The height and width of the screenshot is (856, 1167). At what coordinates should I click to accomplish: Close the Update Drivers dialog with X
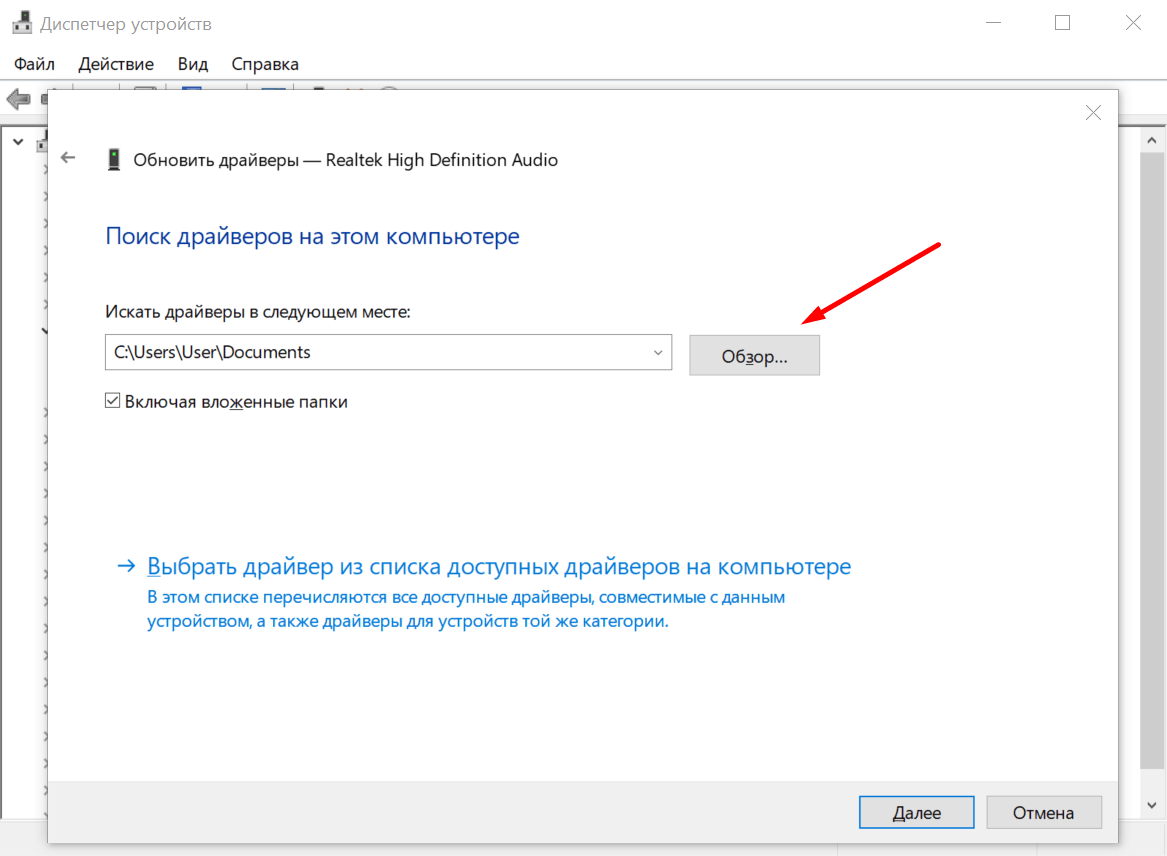point(1093,113)
